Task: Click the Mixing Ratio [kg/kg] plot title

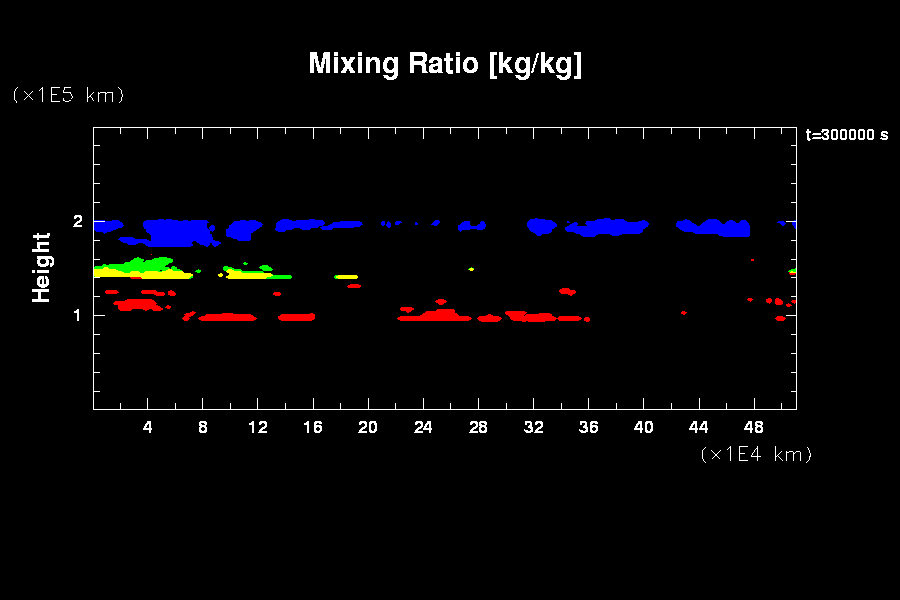Action: pyautogui.click(x=445, y=64)
